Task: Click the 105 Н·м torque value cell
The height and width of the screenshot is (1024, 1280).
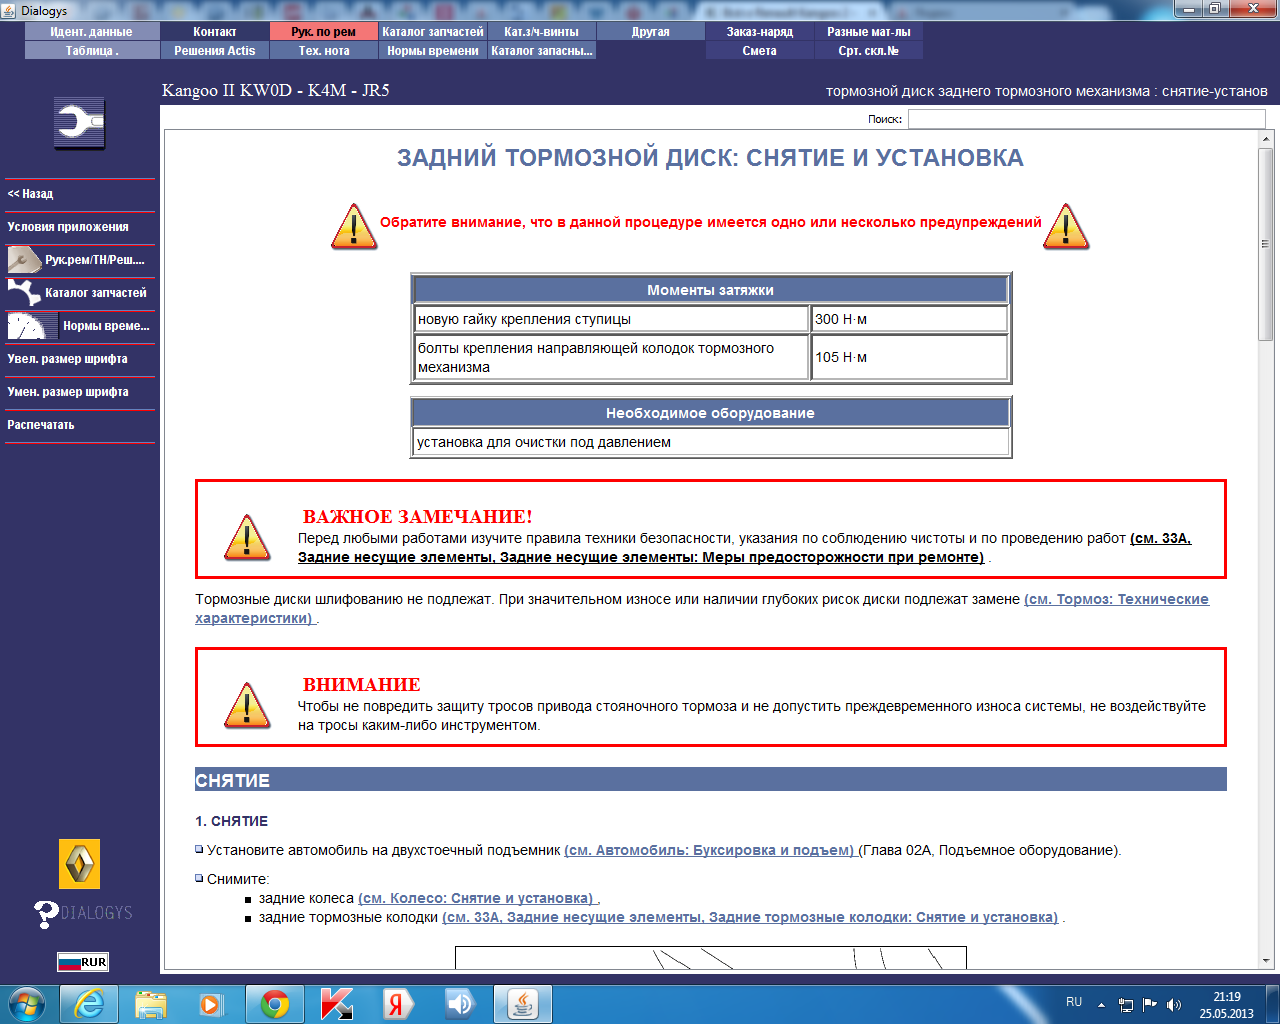Action: (909, 357)
